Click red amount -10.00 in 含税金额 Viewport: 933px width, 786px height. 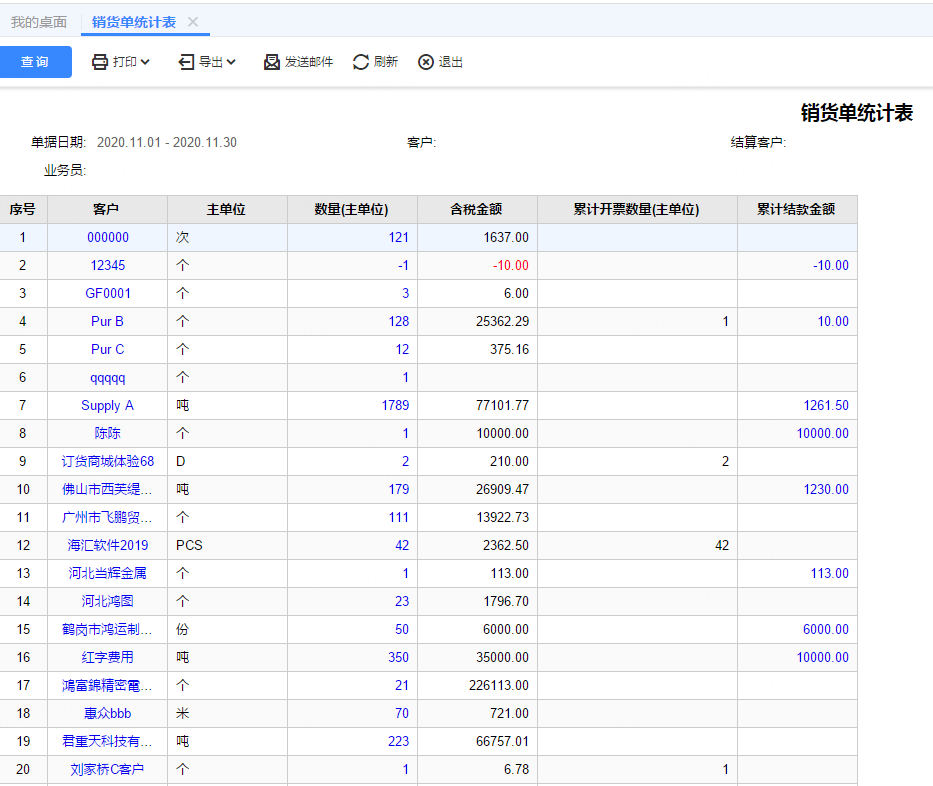[x=511, y=265]
